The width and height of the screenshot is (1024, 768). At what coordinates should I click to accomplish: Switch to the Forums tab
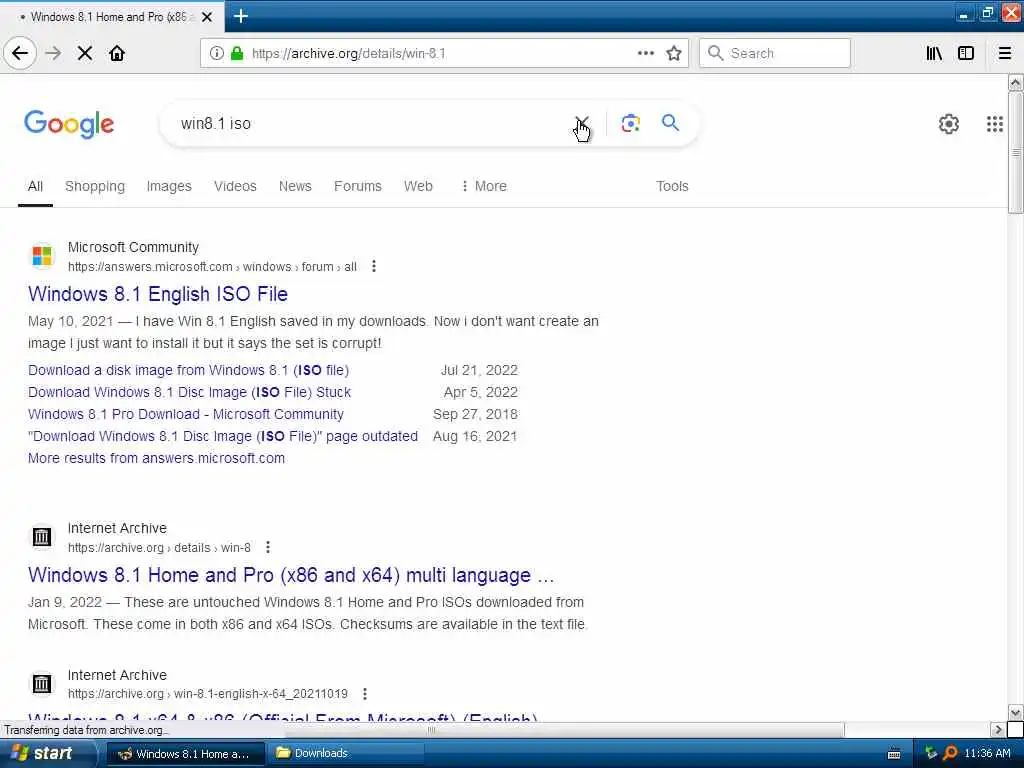[x=358, y=186]
